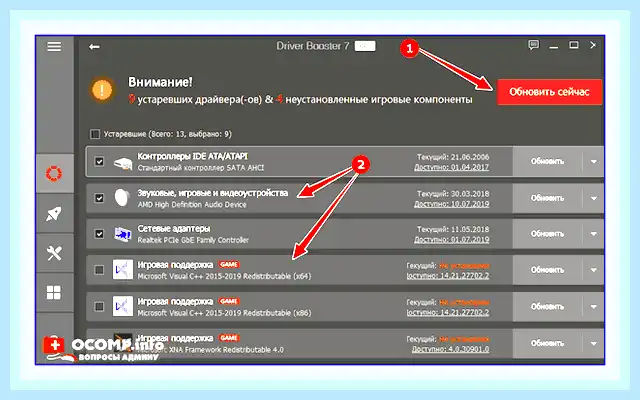The image size is (640, 400).
Task: Expand update options for SATA AHCI controller
Action: coord(594,162)
